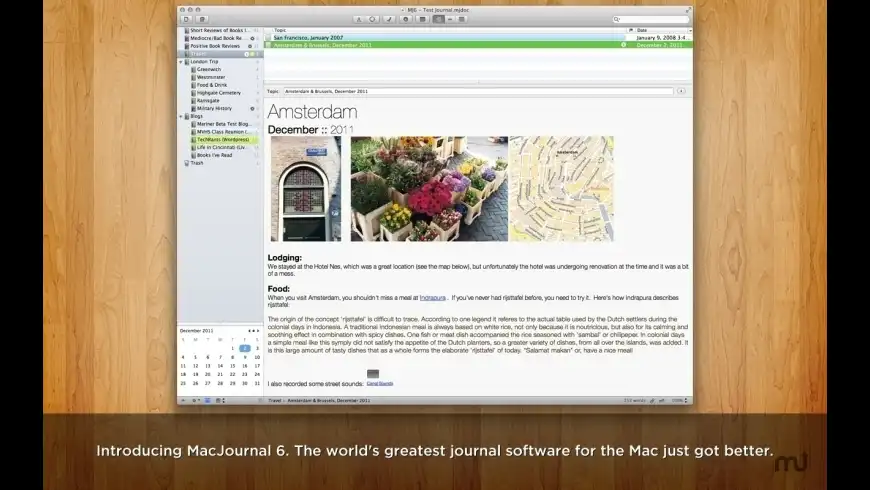870x490 pixels.
Task: Click the doorway photo thumbnail
Action: (x=306, y=189)
